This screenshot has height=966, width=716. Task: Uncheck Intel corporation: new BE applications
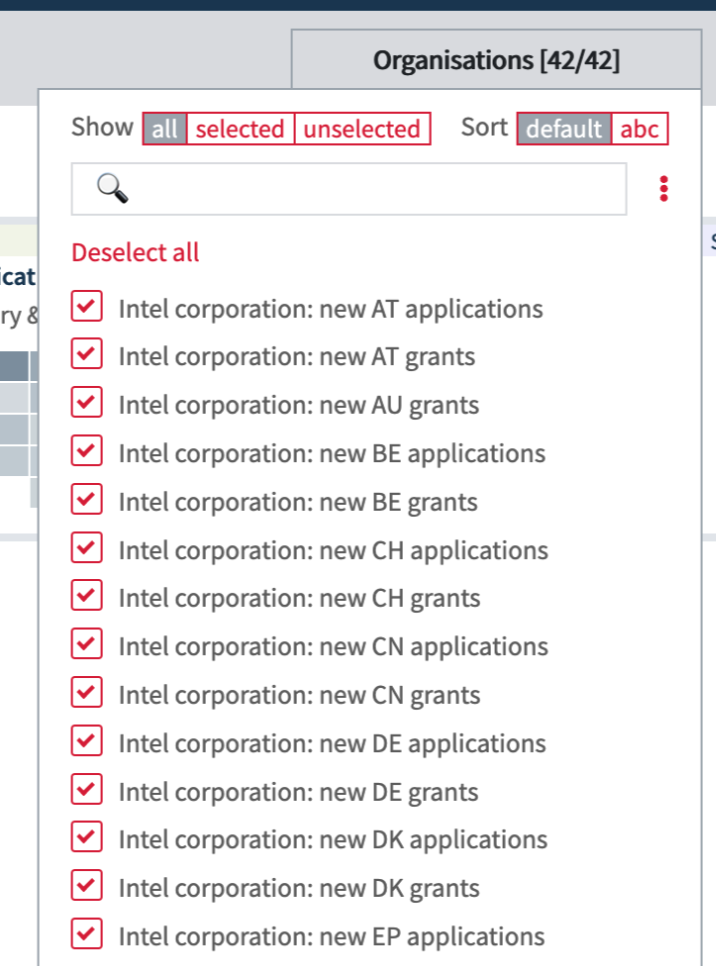(x=86, y=450)
